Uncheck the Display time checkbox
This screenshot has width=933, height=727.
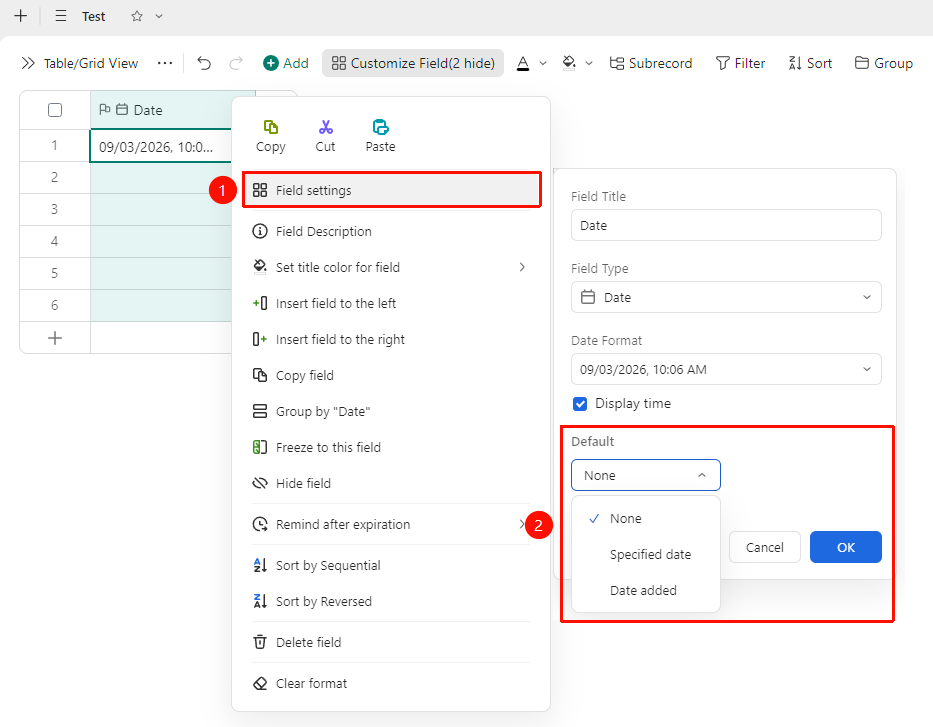[580, 404]
